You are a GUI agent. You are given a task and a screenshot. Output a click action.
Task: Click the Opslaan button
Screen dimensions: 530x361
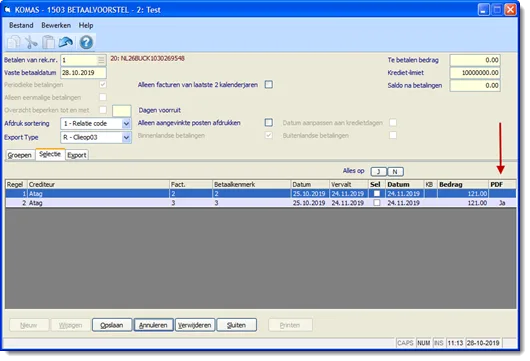click(x=112, y=325)
